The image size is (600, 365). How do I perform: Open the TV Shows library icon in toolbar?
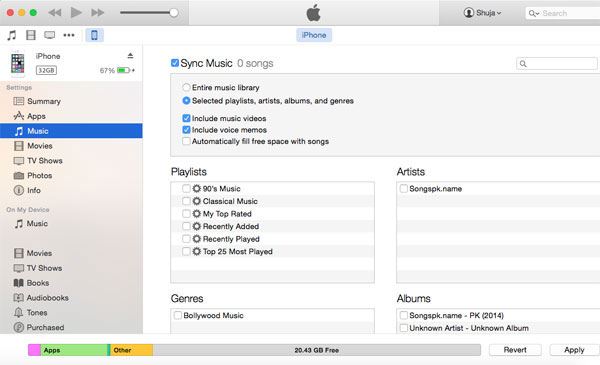point(49,35)
